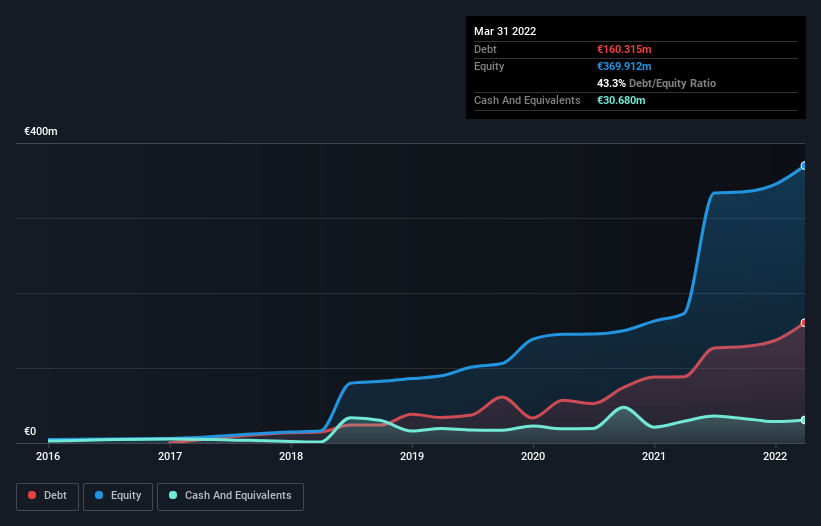Click the €160.315m debt value
The image size is (821, 526).
click(624, 49)
